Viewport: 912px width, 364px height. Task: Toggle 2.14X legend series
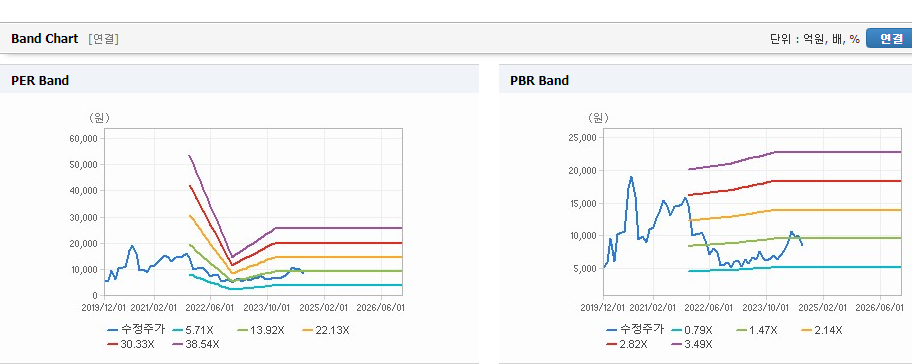[x=821, y=330]
